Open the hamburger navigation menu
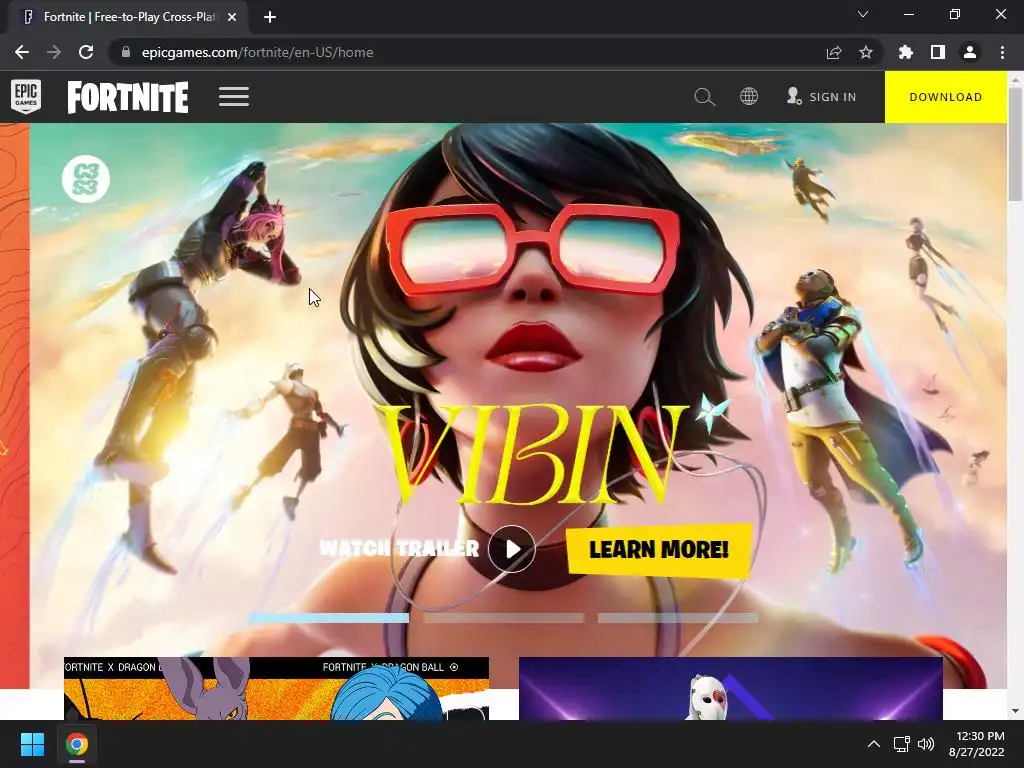Image resolution: width=1024 pixels, height=768 pixels. pos(234,97)
